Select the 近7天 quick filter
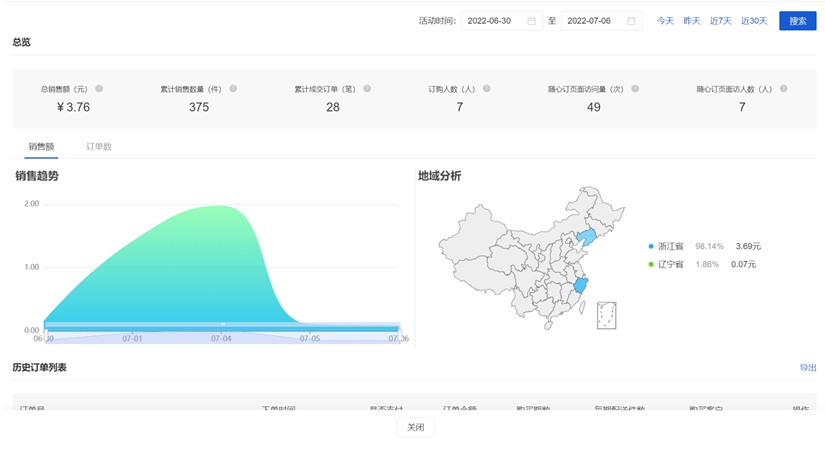 (720, 21)
